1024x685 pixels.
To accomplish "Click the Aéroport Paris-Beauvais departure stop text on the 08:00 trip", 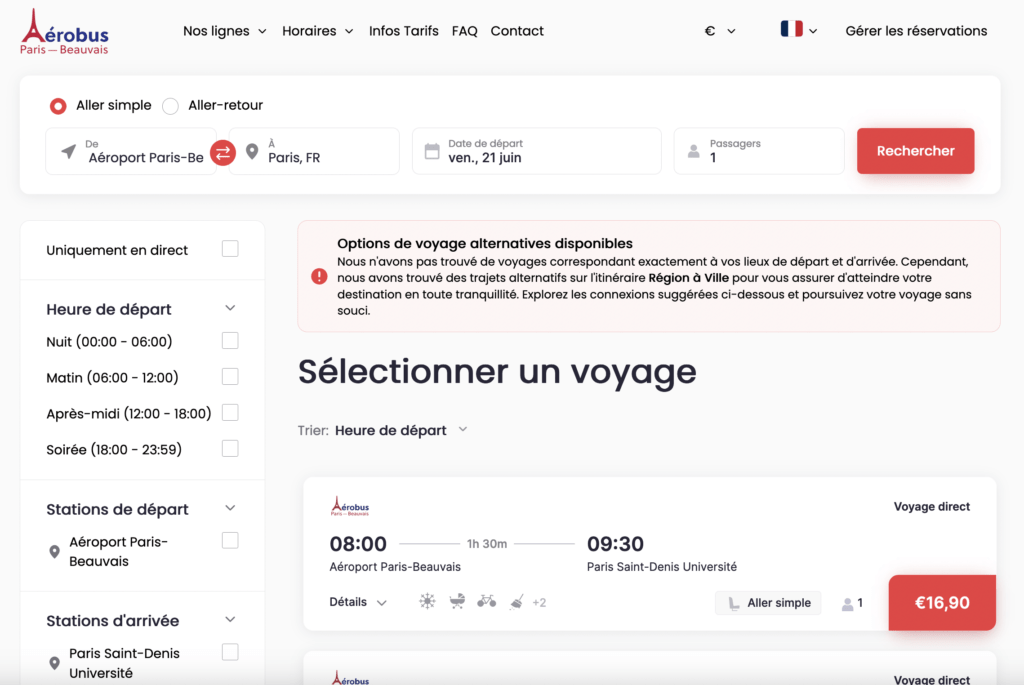I will click(x=395, y=567).
